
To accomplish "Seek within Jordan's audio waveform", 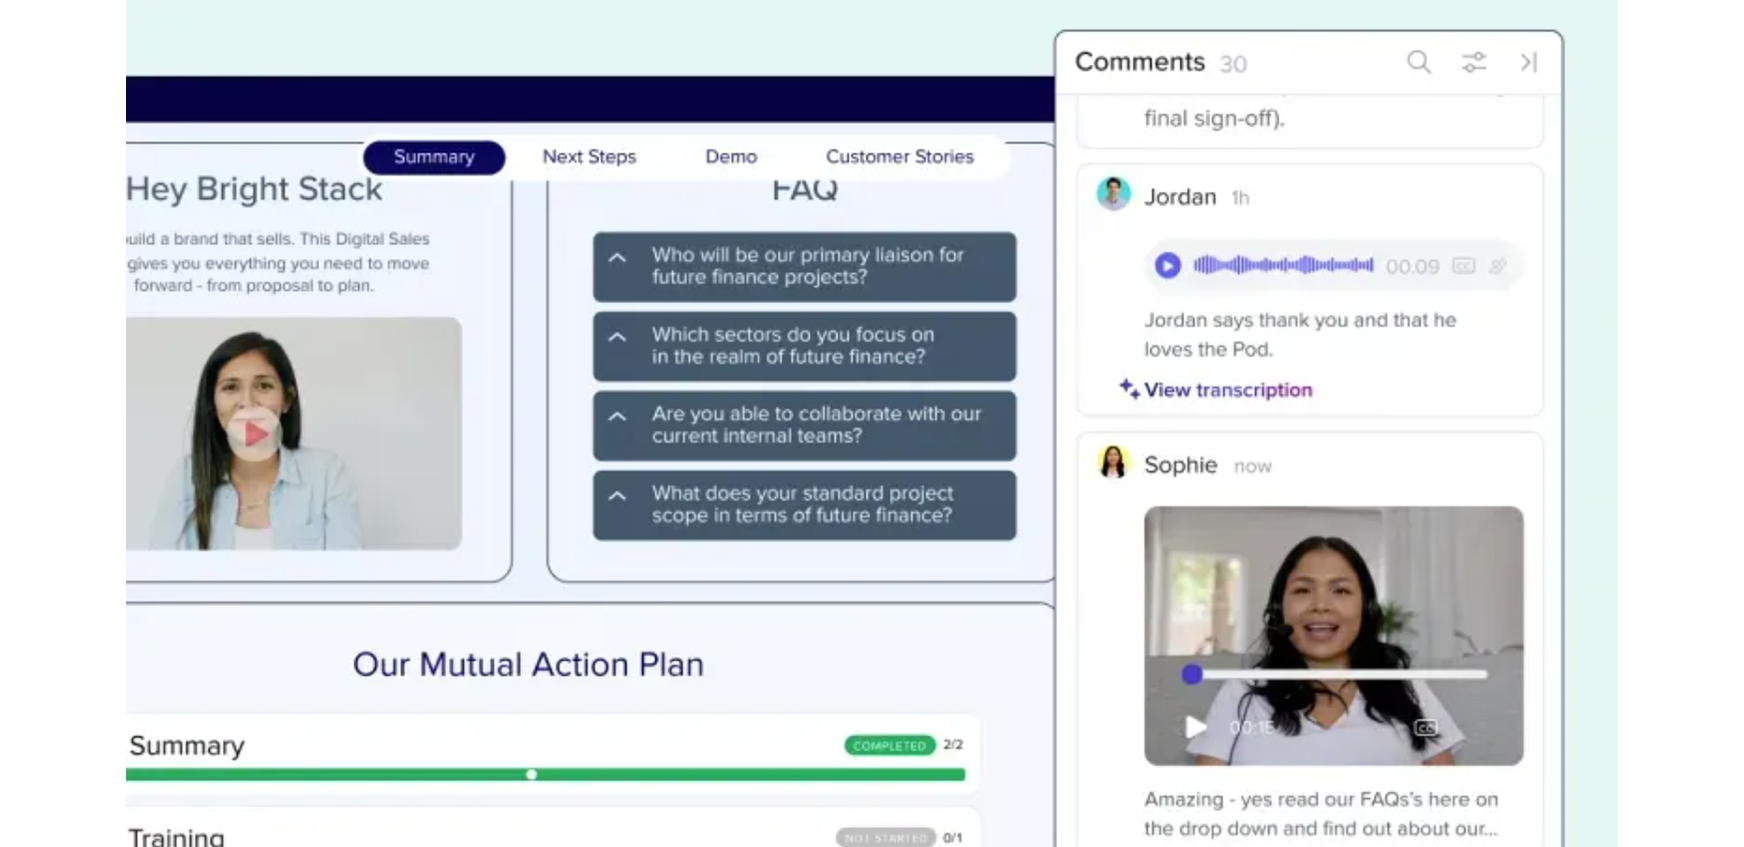I will [1283, 266].
